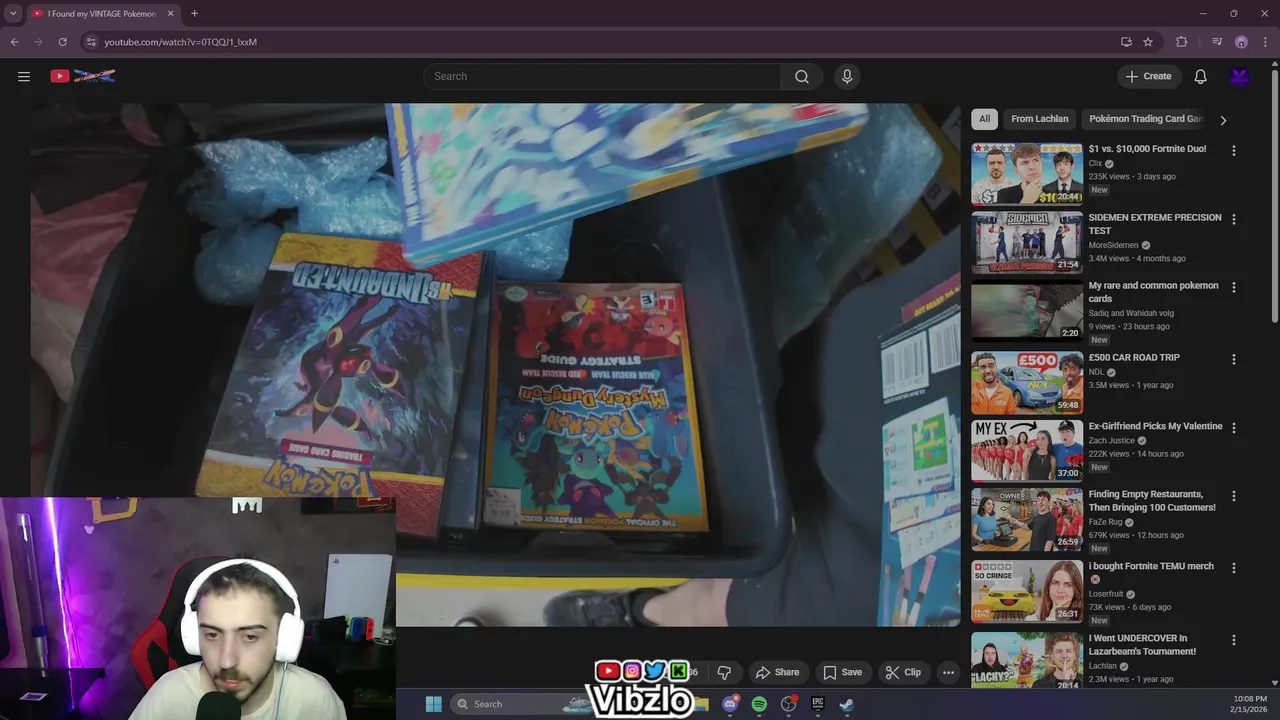Click the YouTube search input field

point(602,76)
